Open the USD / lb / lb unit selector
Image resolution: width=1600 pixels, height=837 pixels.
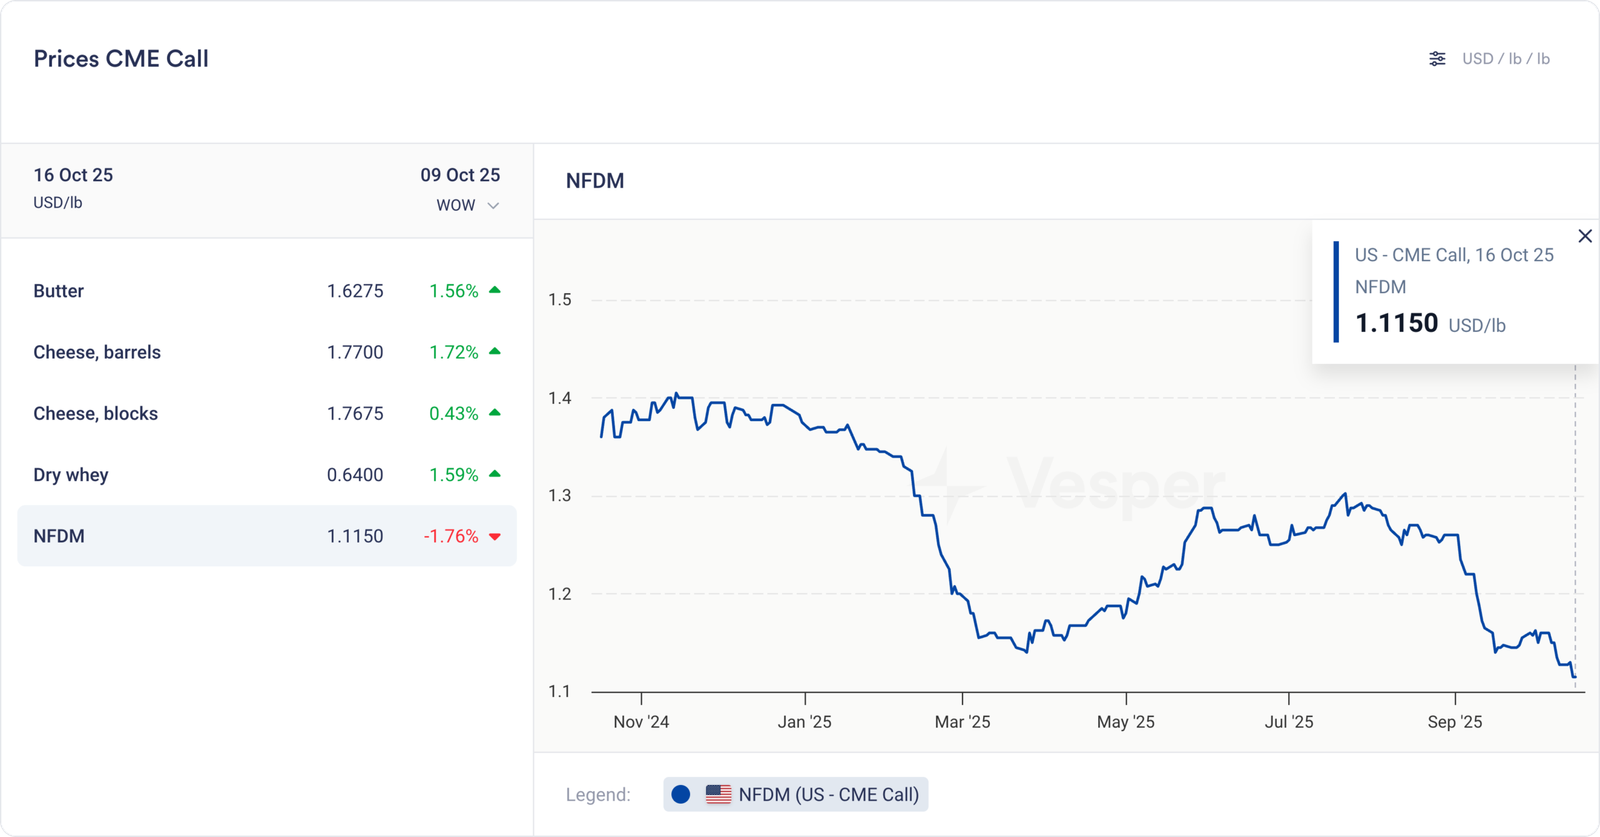pyautogui.click(x=1505, y=59)
